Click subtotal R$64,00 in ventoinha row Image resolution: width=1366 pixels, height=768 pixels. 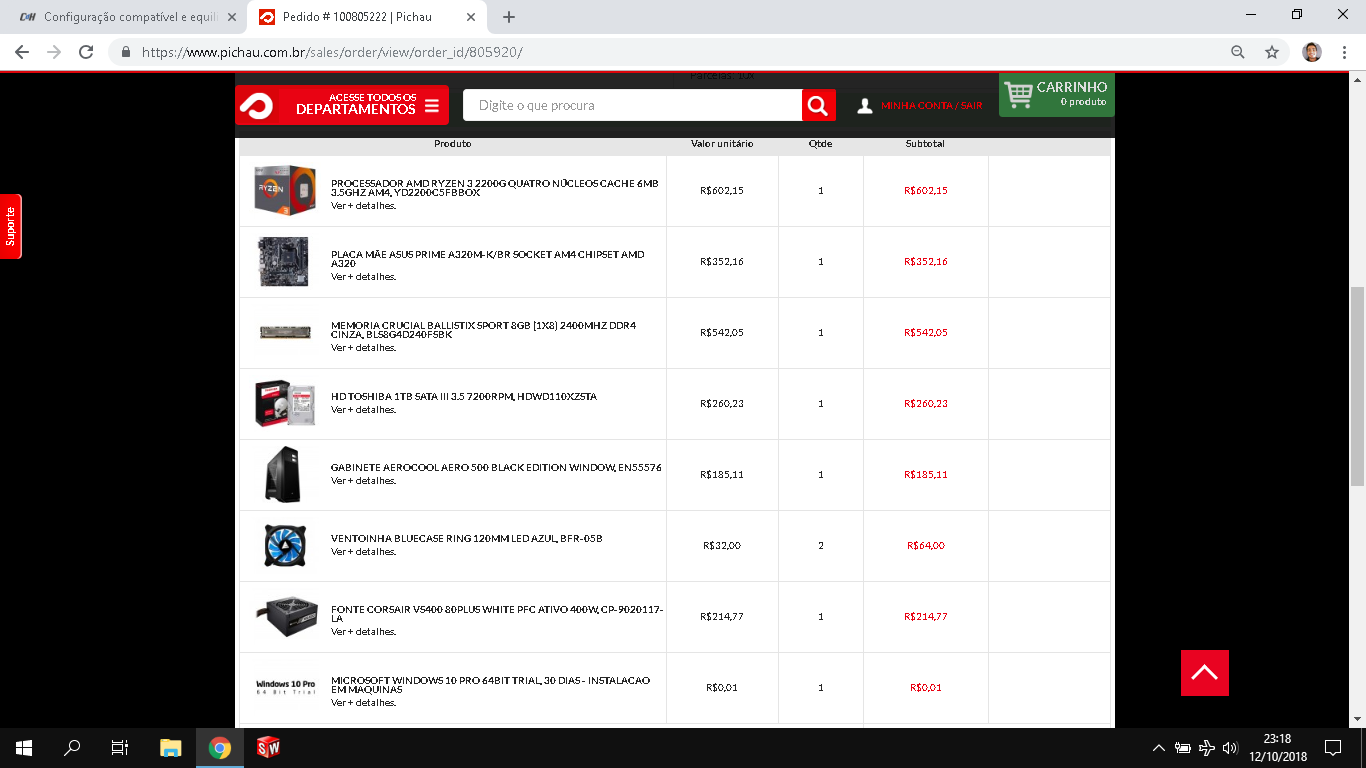[x=925, y=546]
